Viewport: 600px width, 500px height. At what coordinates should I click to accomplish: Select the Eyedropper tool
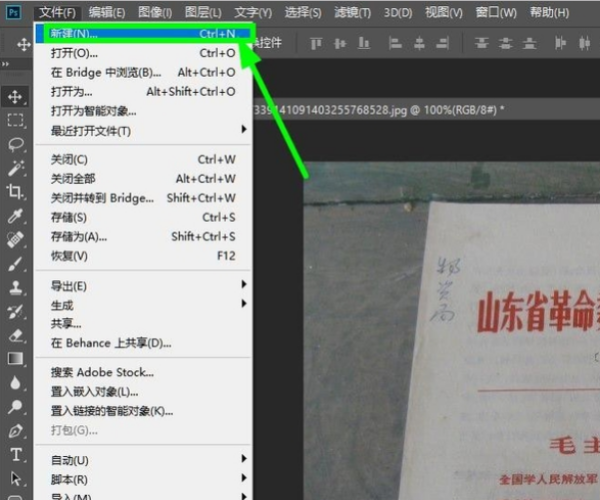click(x=15, y=216)
